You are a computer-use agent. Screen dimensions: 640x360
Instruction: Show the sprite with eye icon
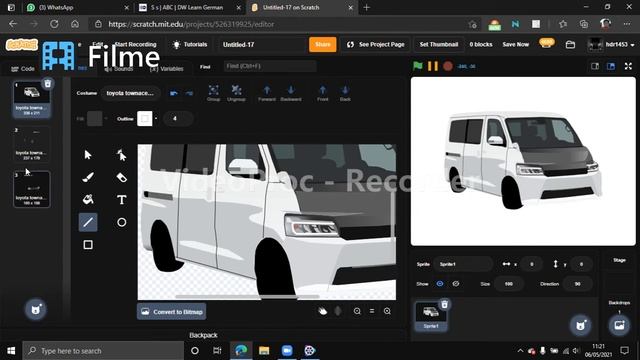pos(440,284)
